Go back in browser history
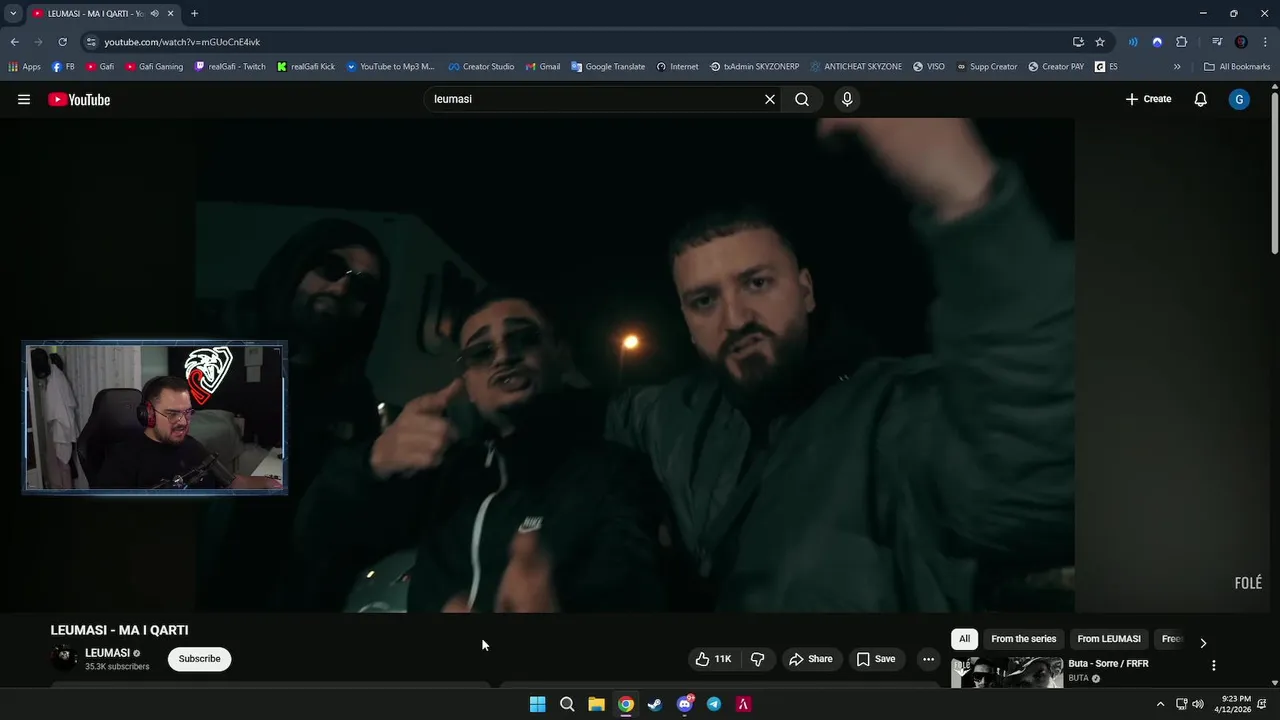Image resolution: width=1280 pixels, height=720 pixels. pyautogui.click(x=14, y=42)
